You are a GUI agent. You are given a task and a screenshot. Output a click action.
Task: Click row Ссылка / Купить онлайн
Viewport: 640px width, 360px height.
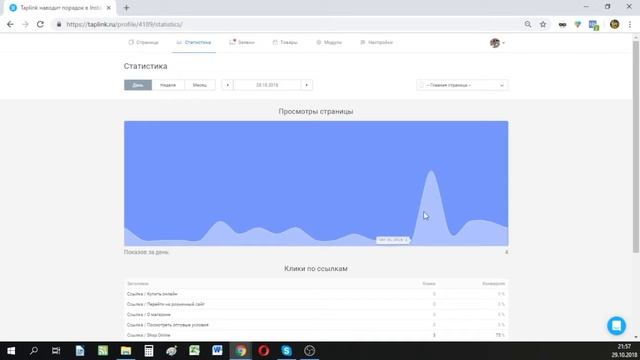(x=316, y=294)
